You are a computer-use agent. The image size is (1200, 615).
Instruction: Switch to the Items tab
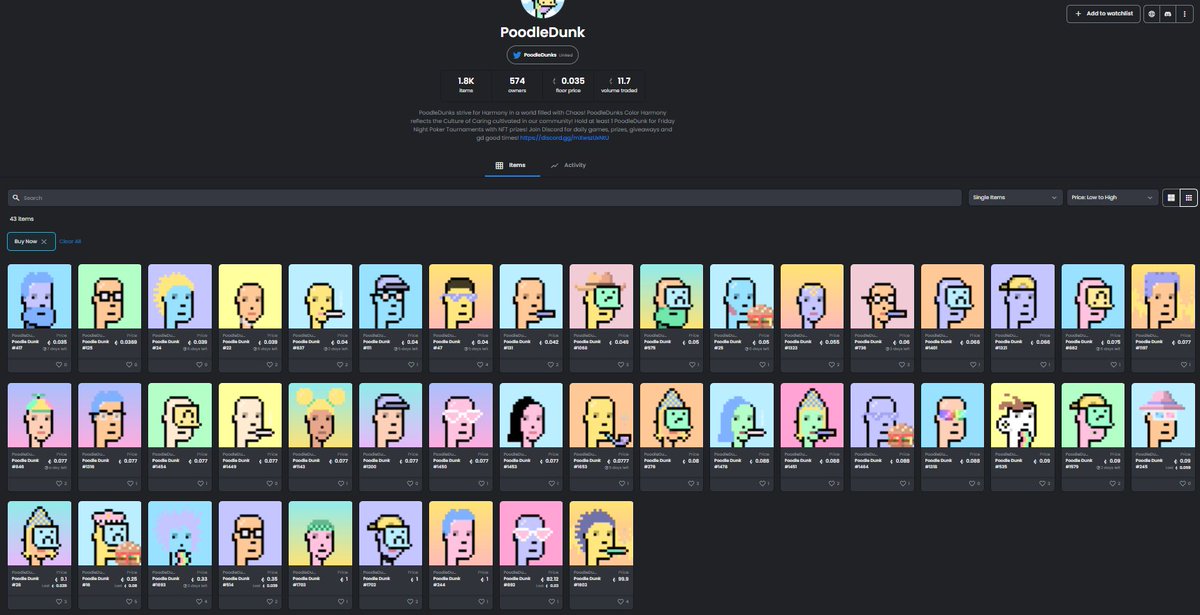511,165
